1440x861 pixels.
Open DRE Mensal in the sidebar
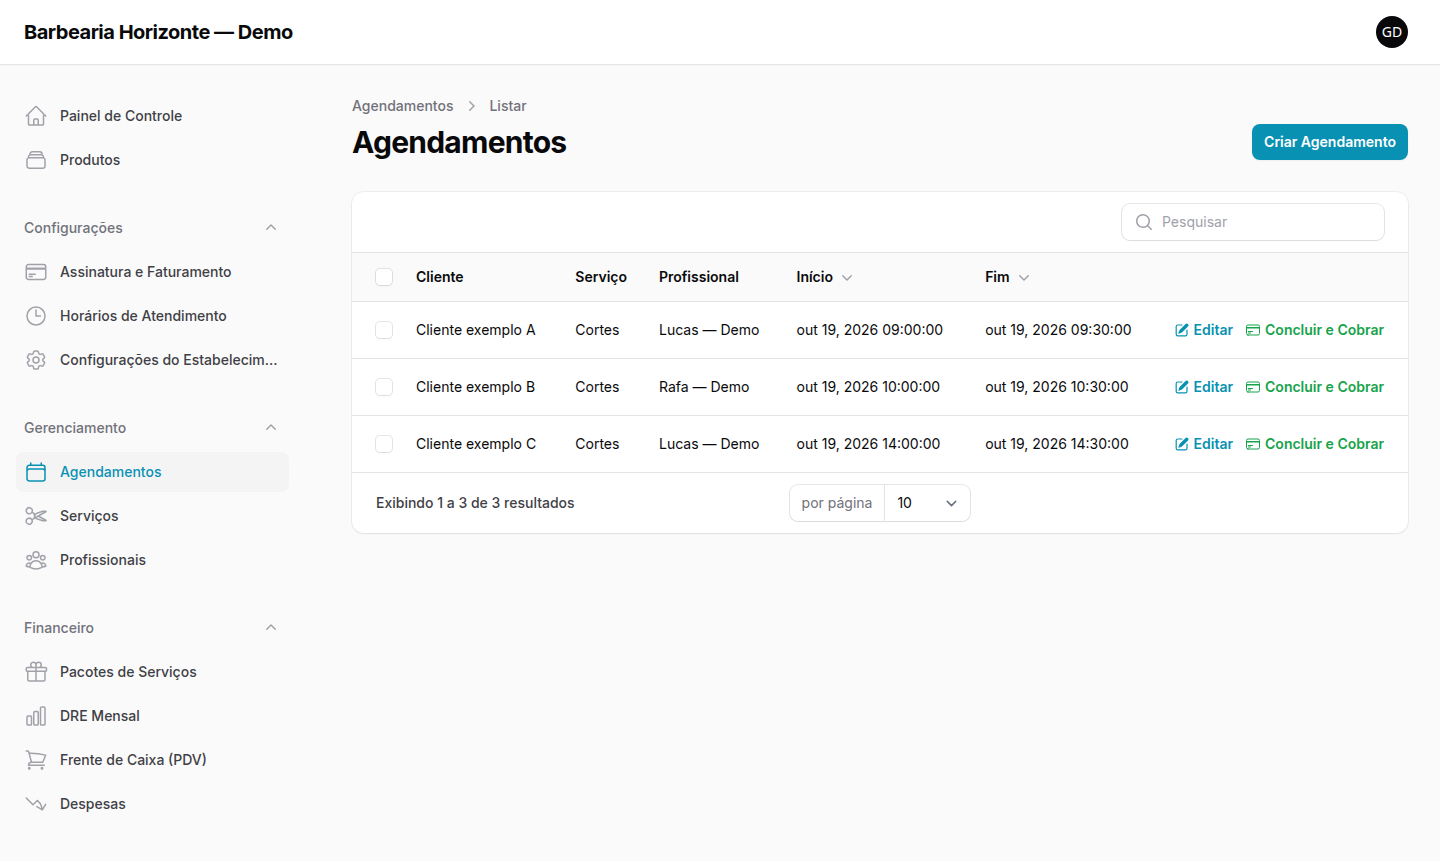click(x=152, y=716)
